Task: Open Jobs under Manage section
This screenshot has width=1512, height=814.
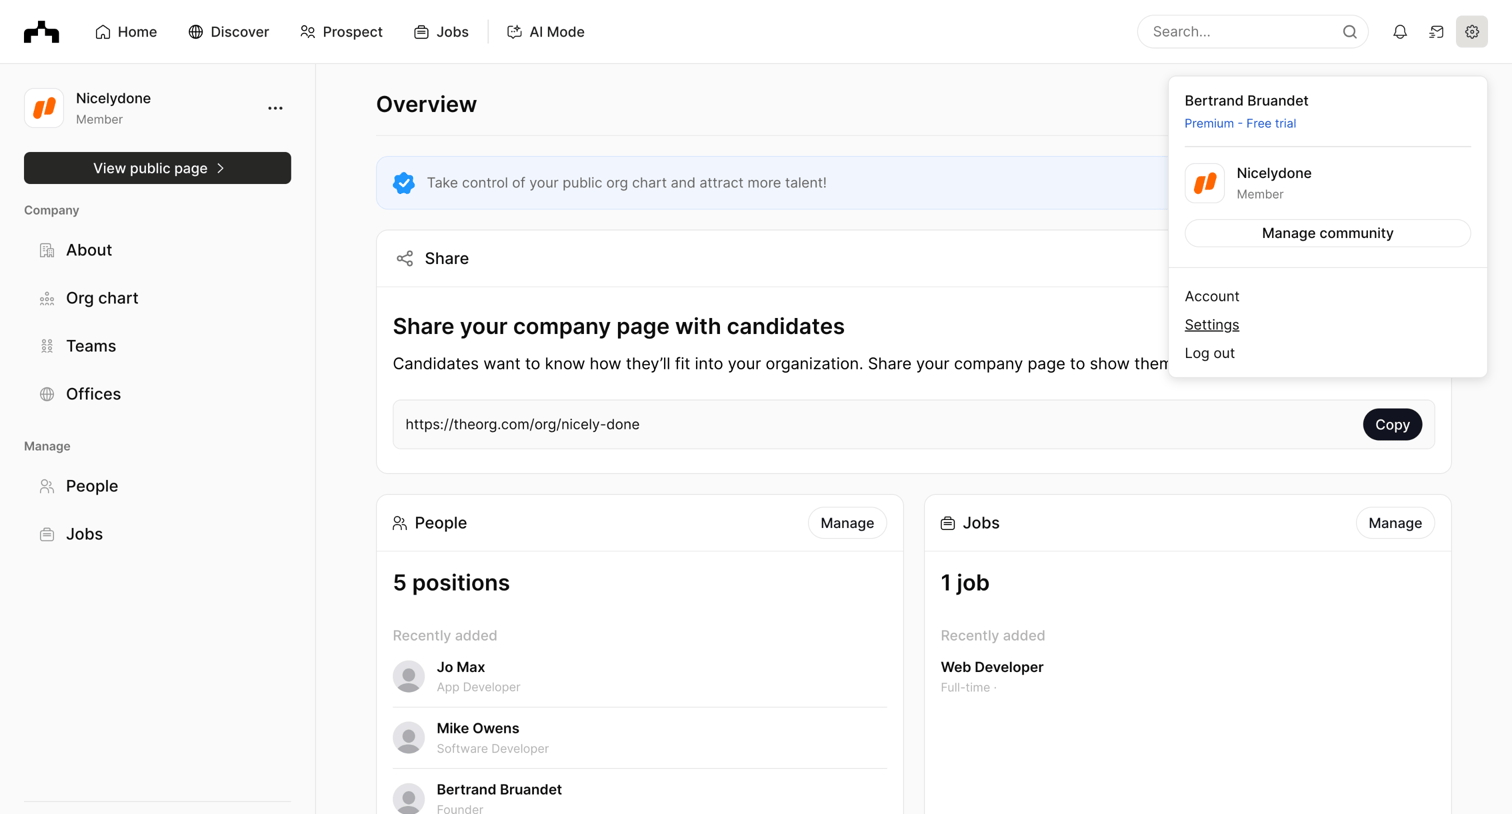Action: (x=158, y=534)
